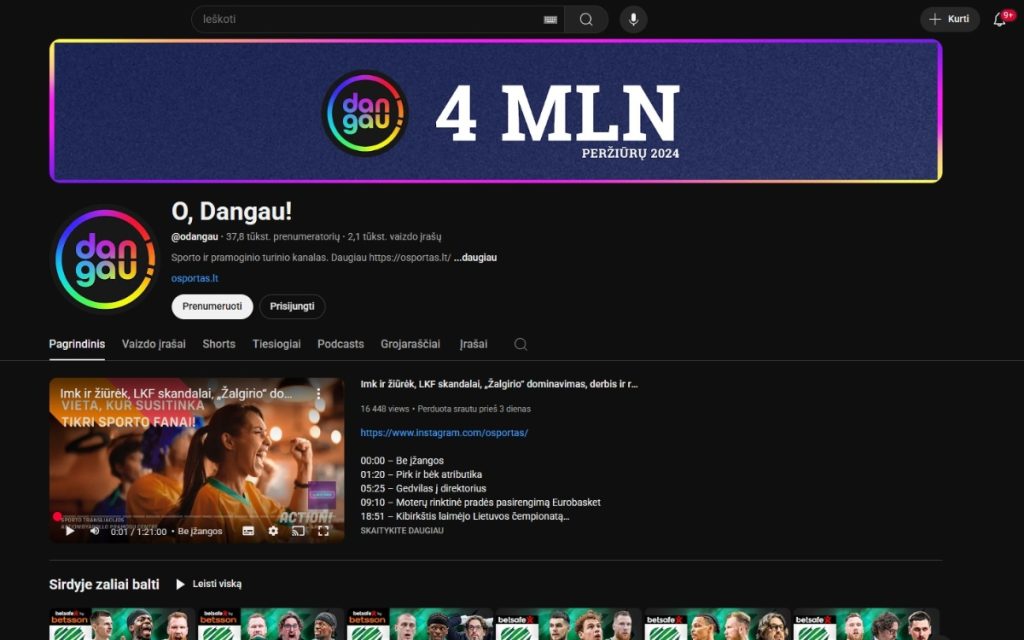Search within the channel using the magnifier icon
The height and width of the screenshot is (640, 1024).
(520, 344)
